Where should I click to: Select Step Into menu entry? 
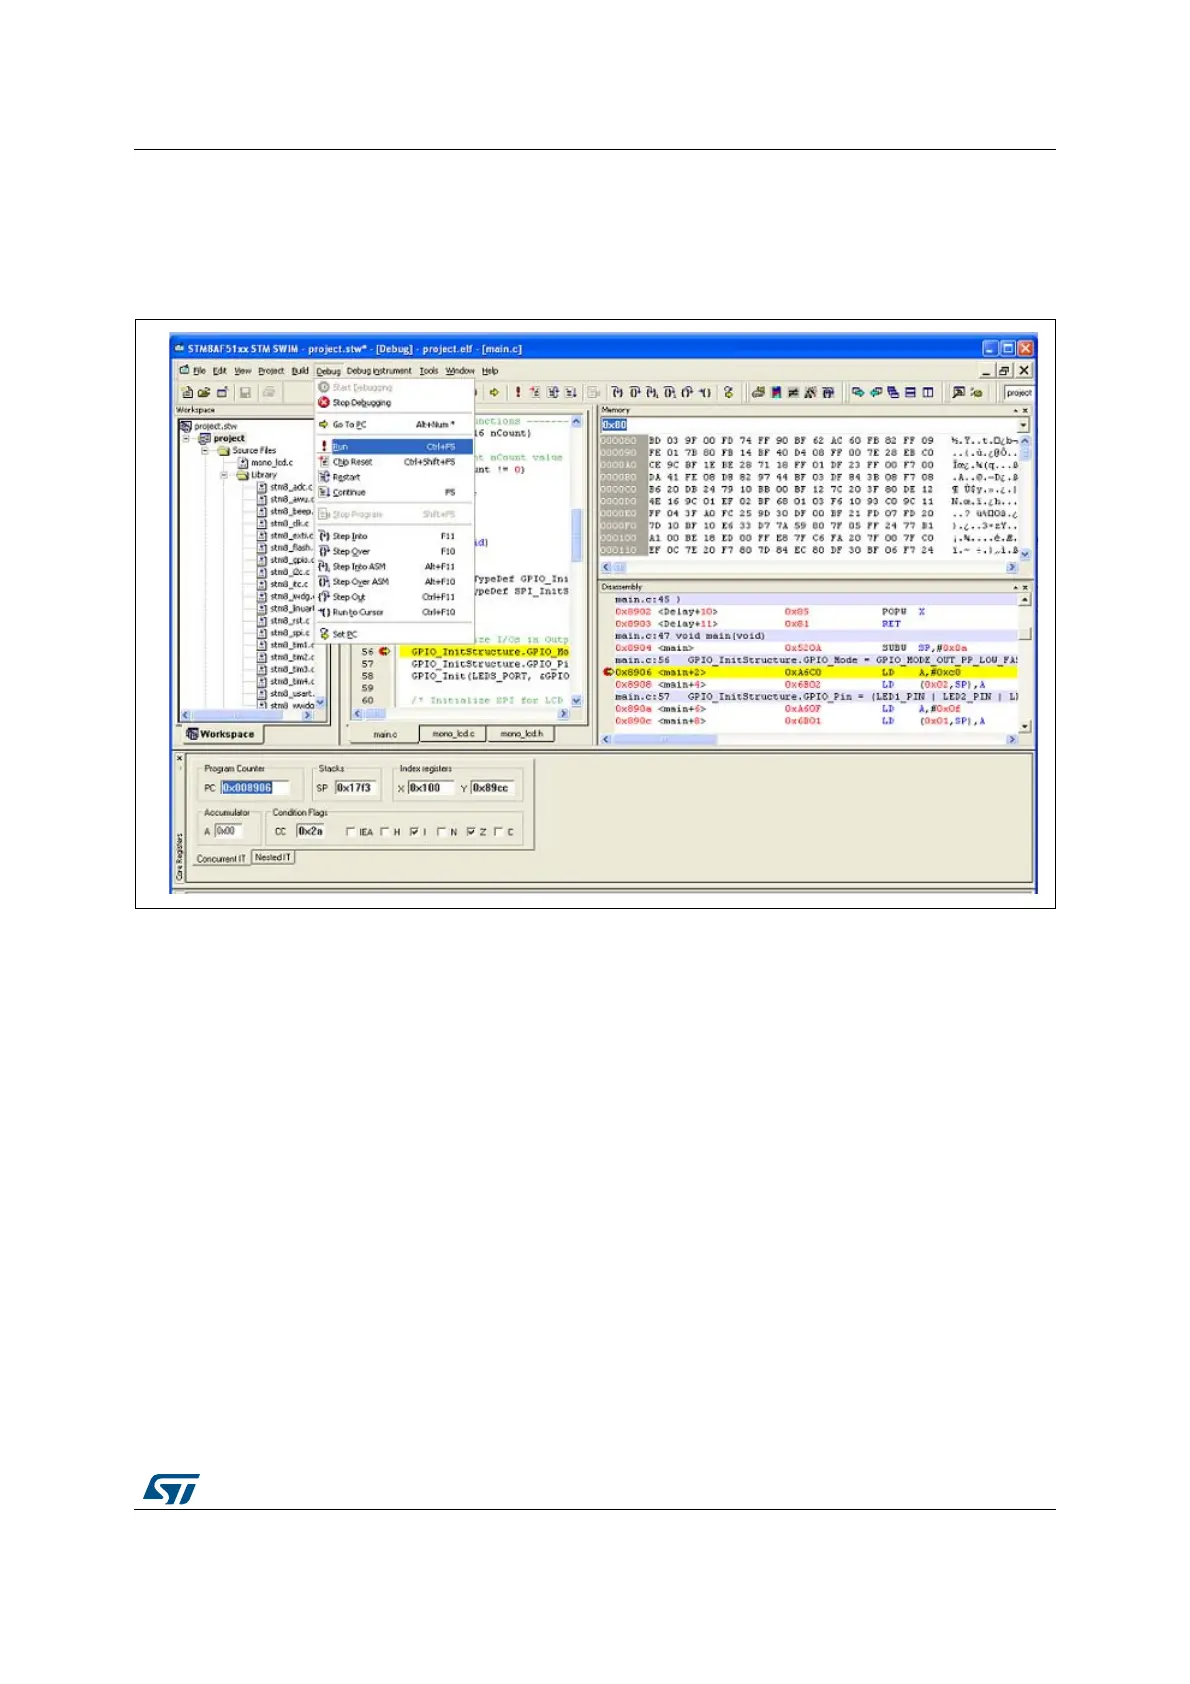click(x=394, y=537)
